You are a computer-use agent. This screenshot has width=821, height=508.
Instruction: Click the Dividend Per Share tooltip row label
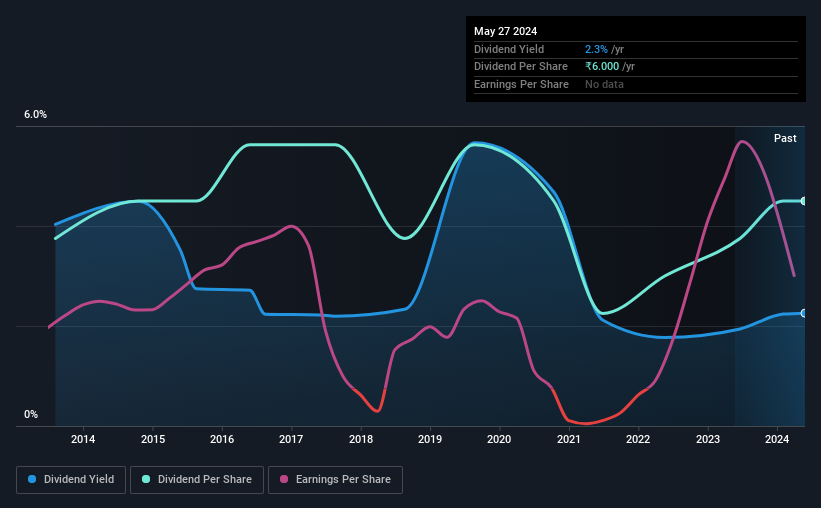520,67
